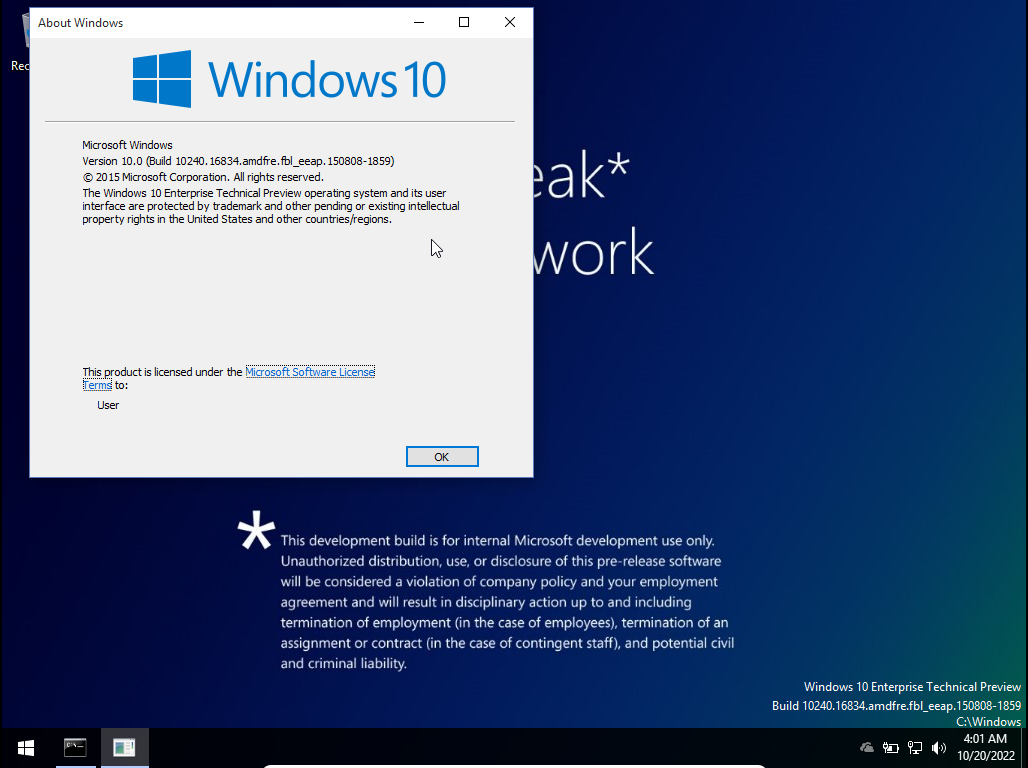Open the Microsoft Software License Terms link
The image size is (1028, 768).
click(309, 372)
